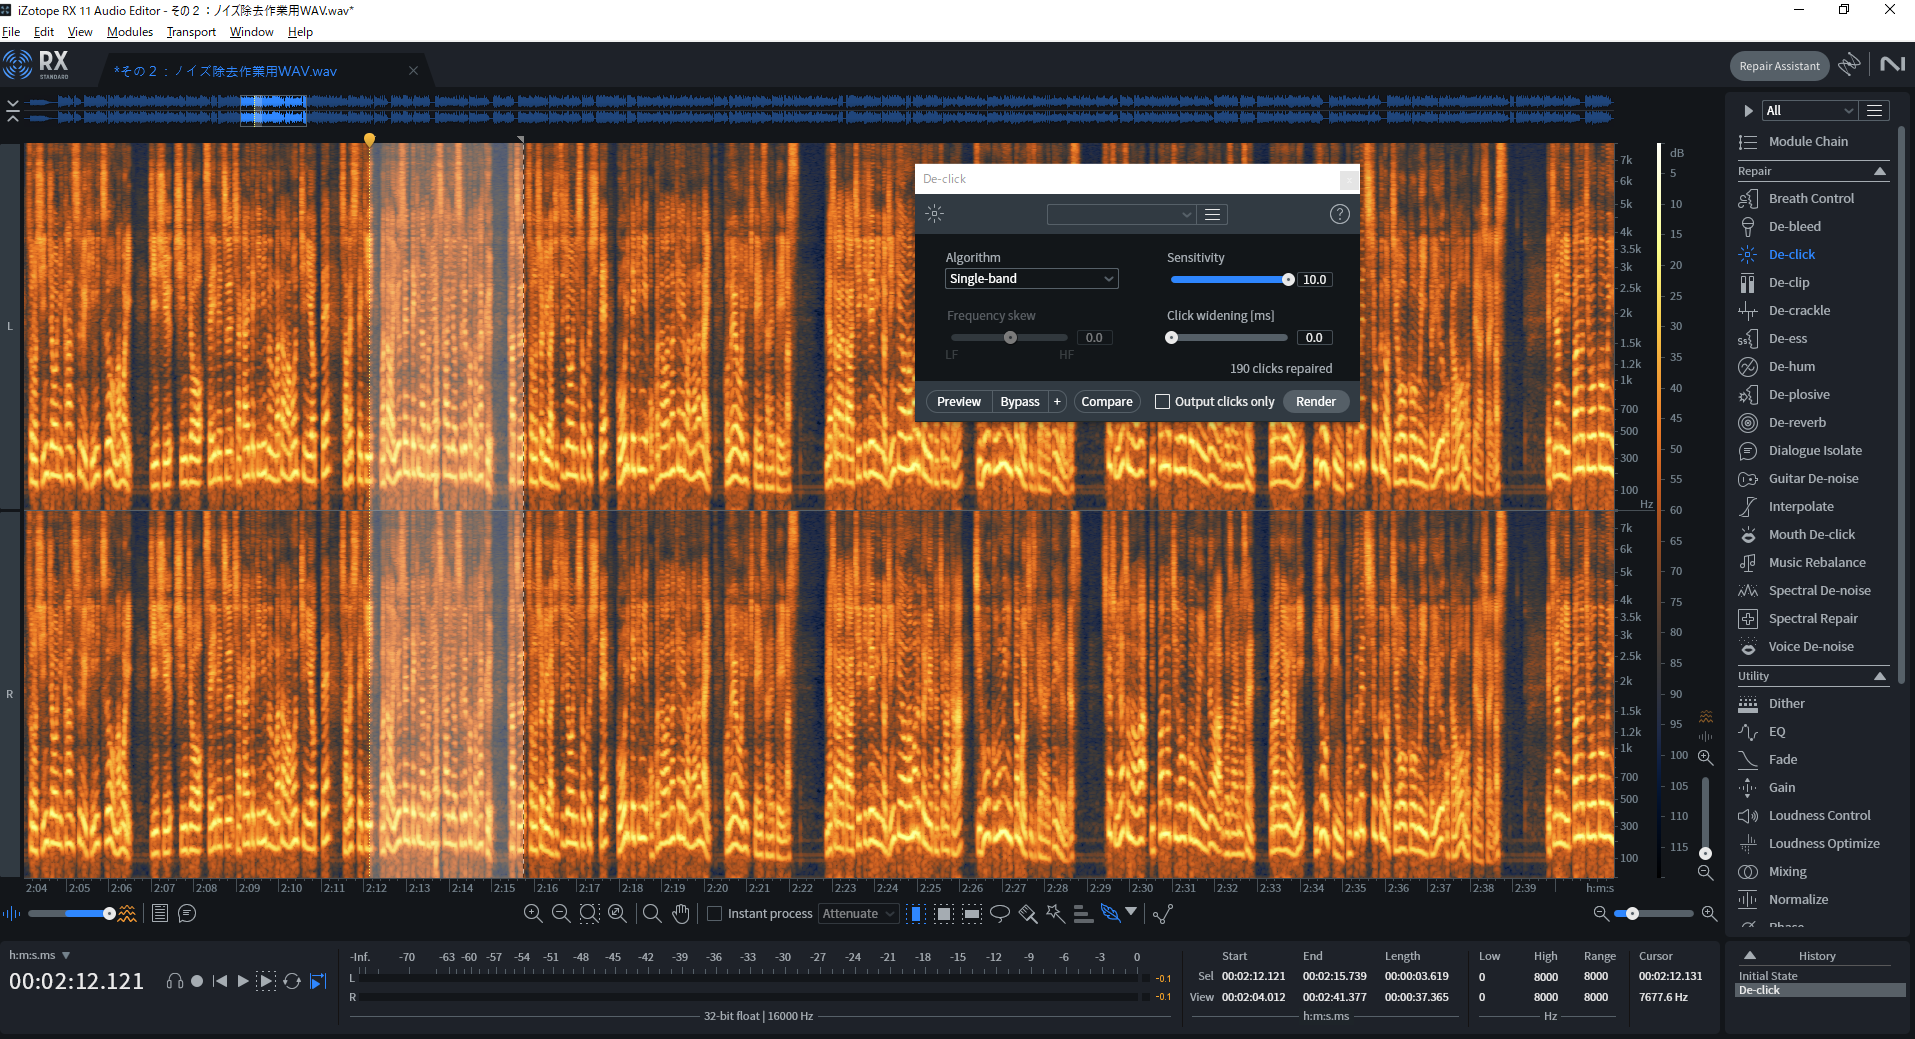Screen dimensions: 1915x1039
Task: Click the zoom to selection icon
Action: click(589, 913)
